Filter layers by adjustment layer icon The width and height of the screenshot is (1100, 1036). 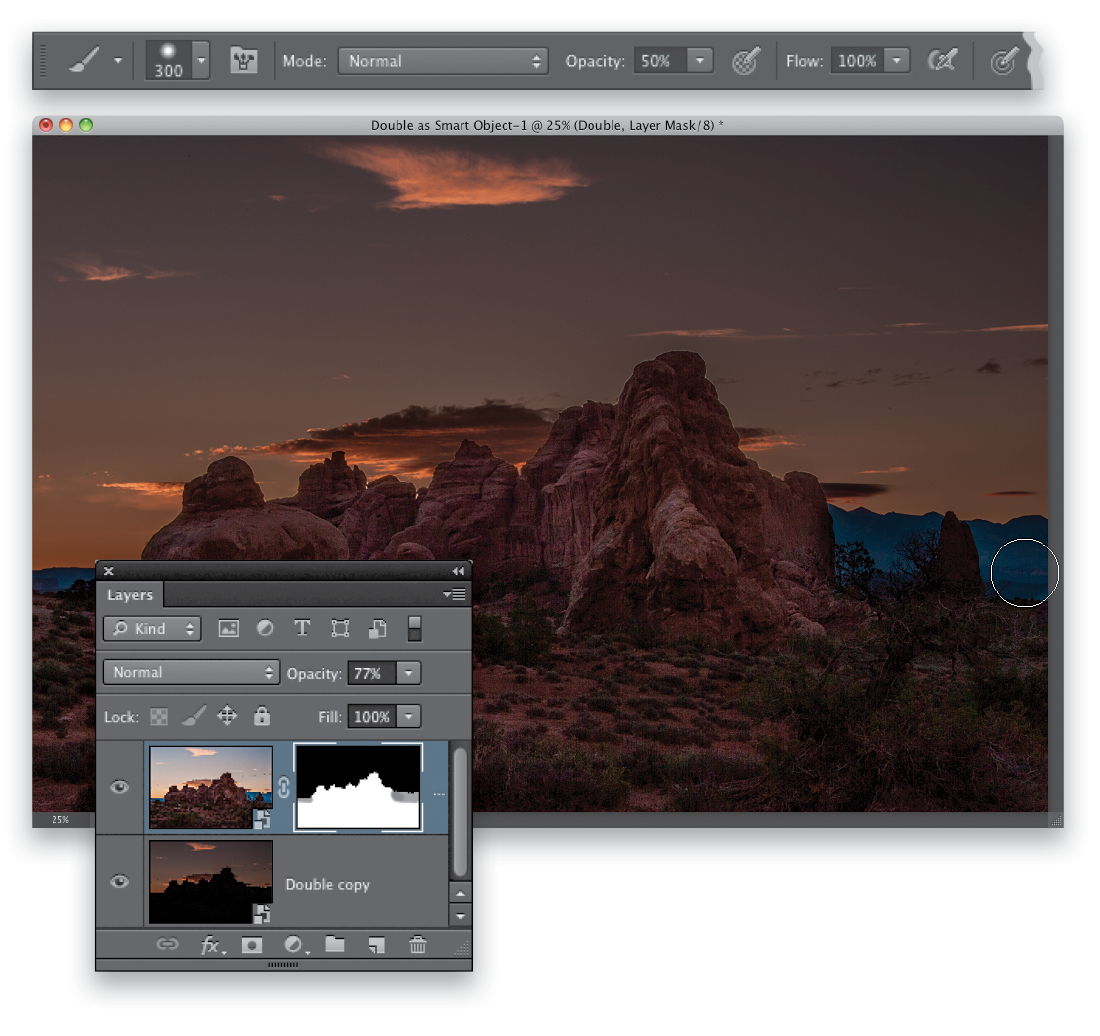coord(265,628)
